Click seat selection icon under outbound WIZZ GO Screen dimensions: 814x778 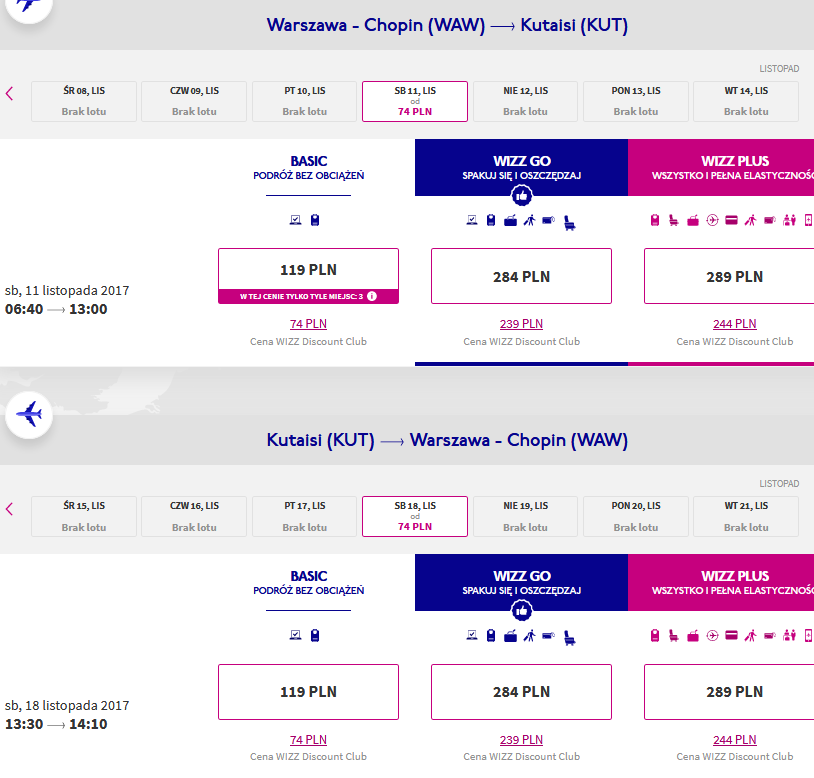click(569, 223)
